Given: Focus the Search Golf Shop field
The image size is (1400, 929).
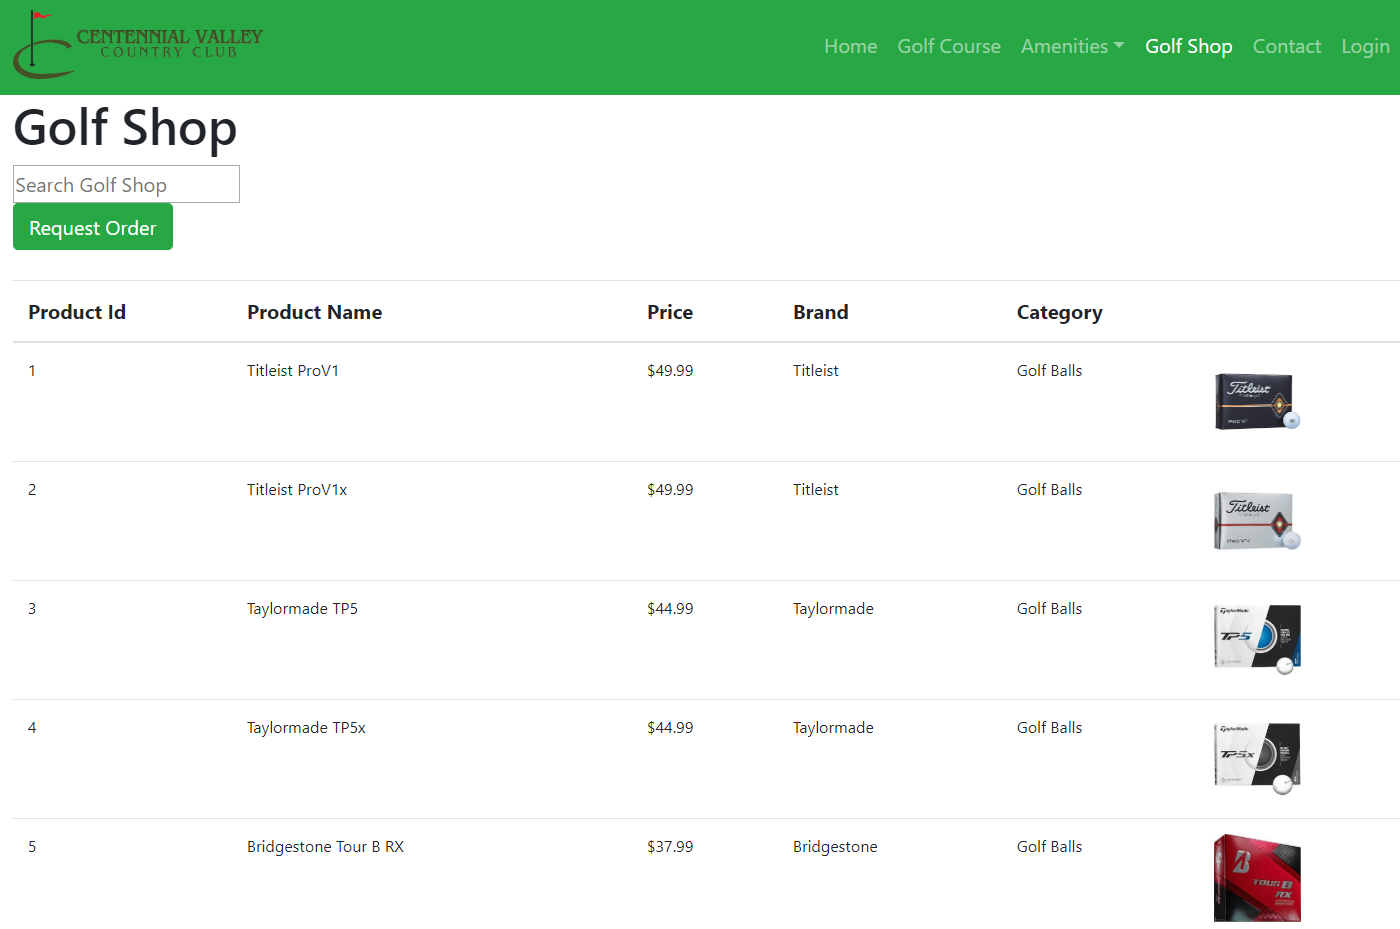Looking at the screenshot, I should pos(126,184).
